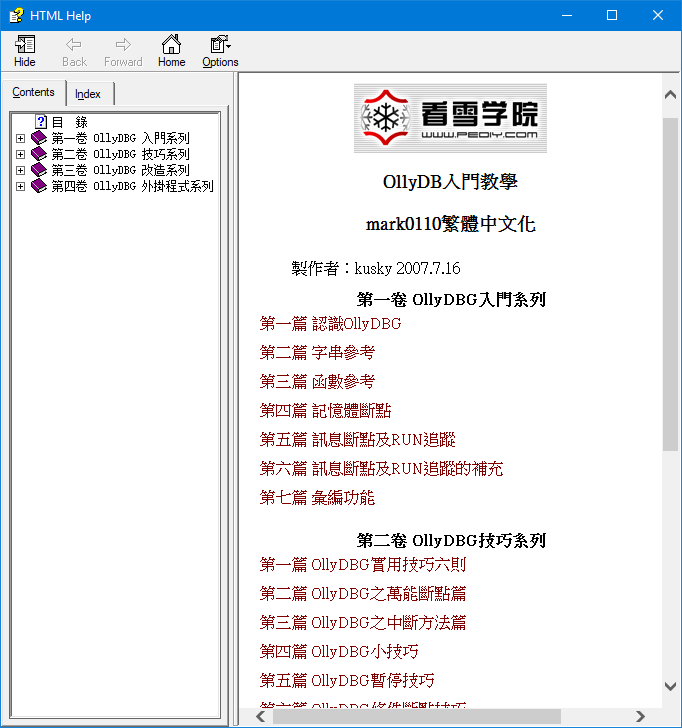Viewport: 682px width, 728px height.
Task: Open the Options toolbar menu
Action: point(220,51)
